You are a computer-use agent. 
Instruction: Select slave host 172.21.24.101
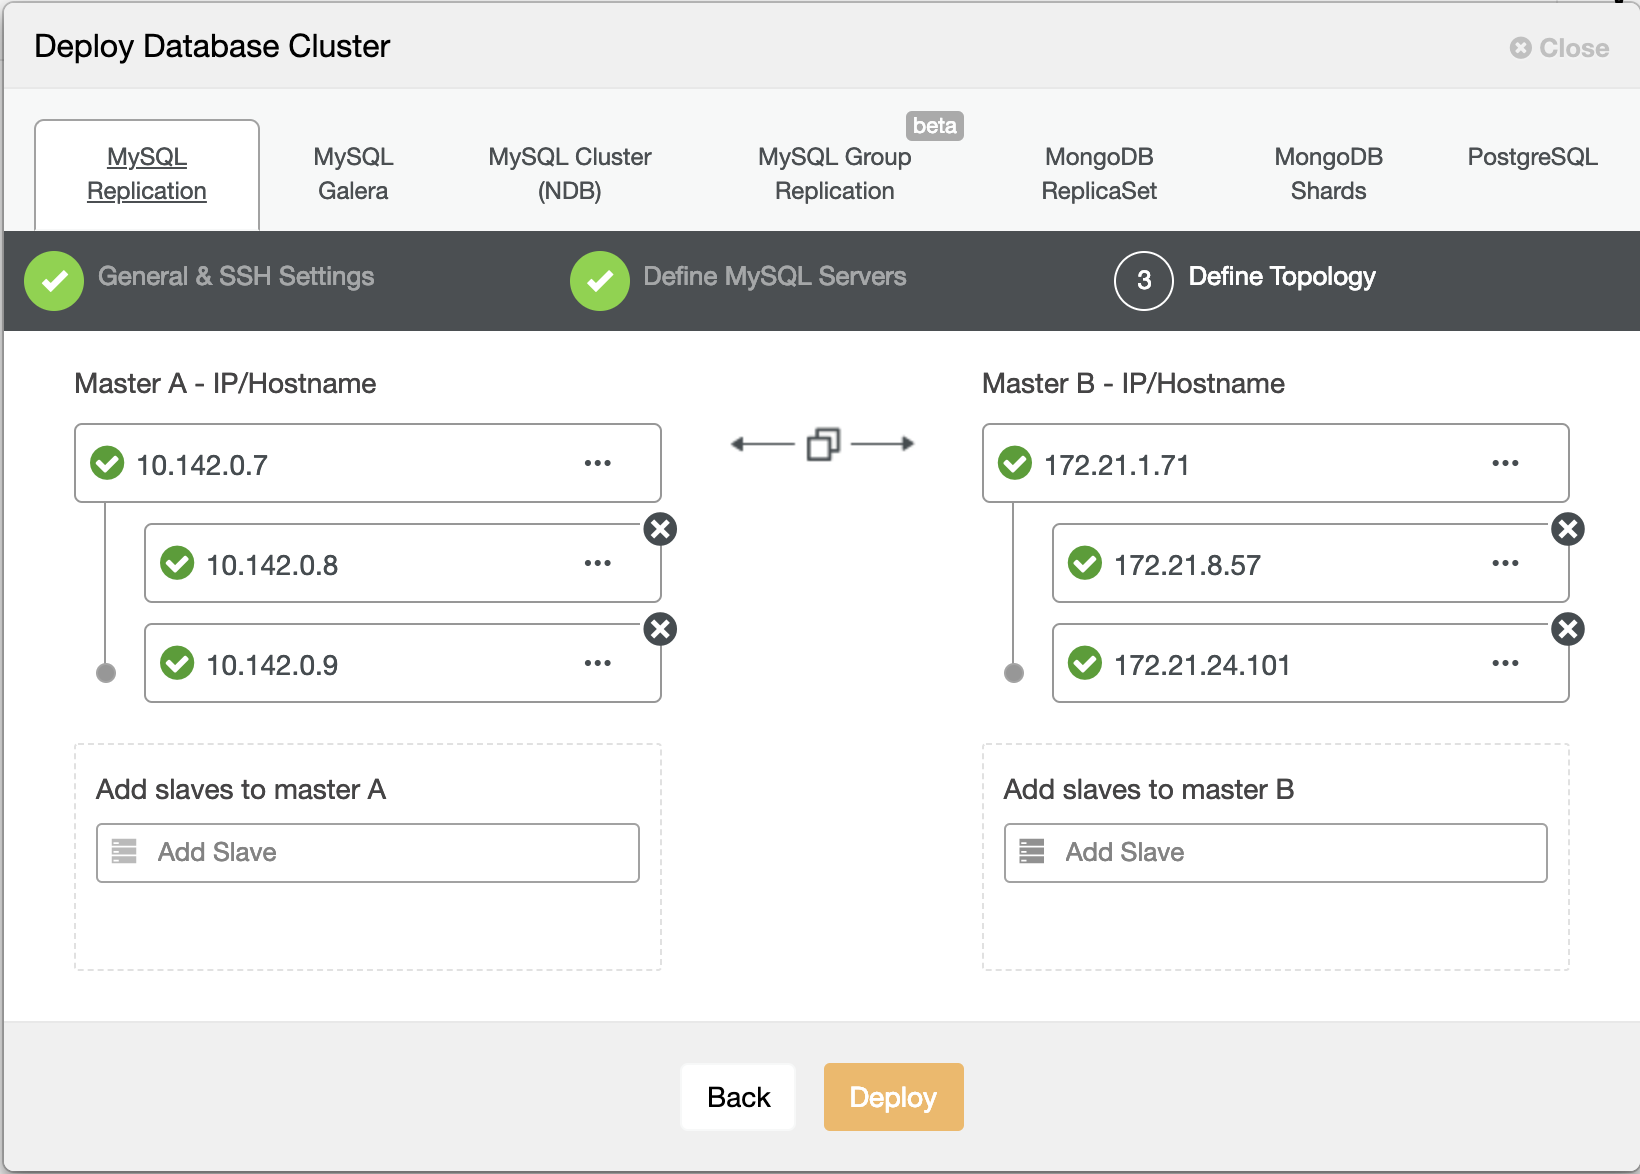coord(1311,663)
